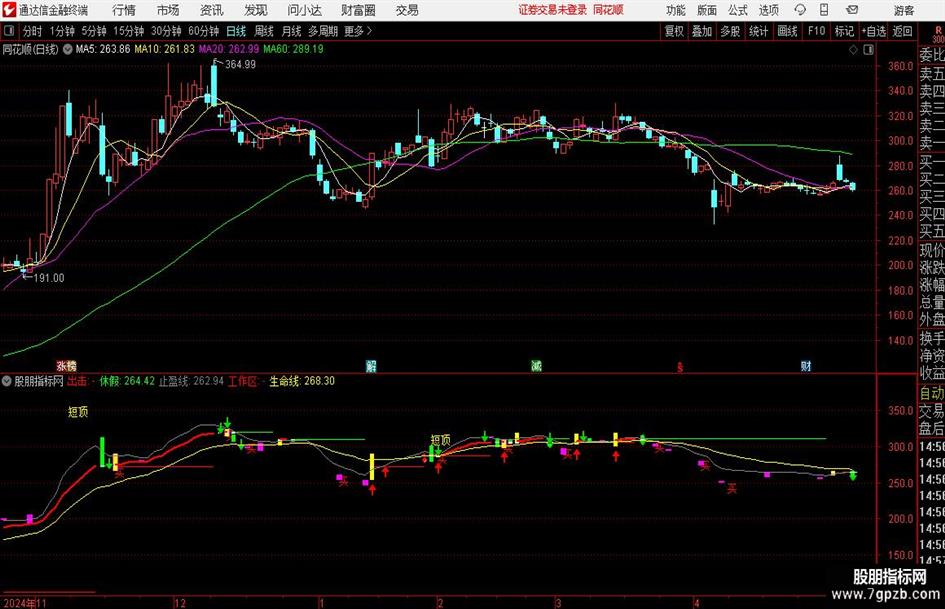Toggle the left side panel icon

(x=8, y=31)
